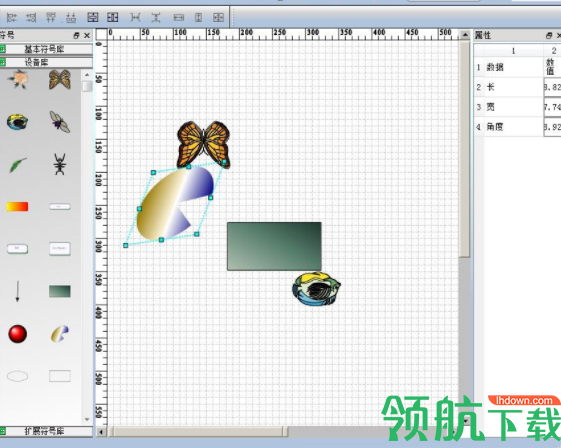Screen dimensions: 561x448
Task: Click the symbol palette scroll up arrow
Action: coord(87,75)
